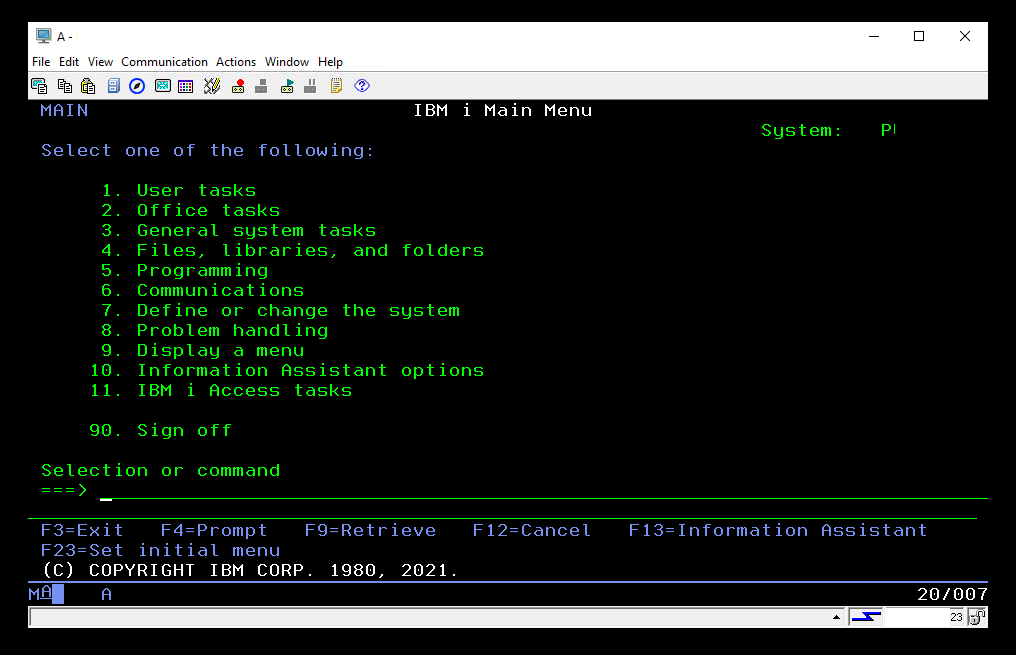
Task: Click the blue compass toolbar icon
Action: point(137,86)
